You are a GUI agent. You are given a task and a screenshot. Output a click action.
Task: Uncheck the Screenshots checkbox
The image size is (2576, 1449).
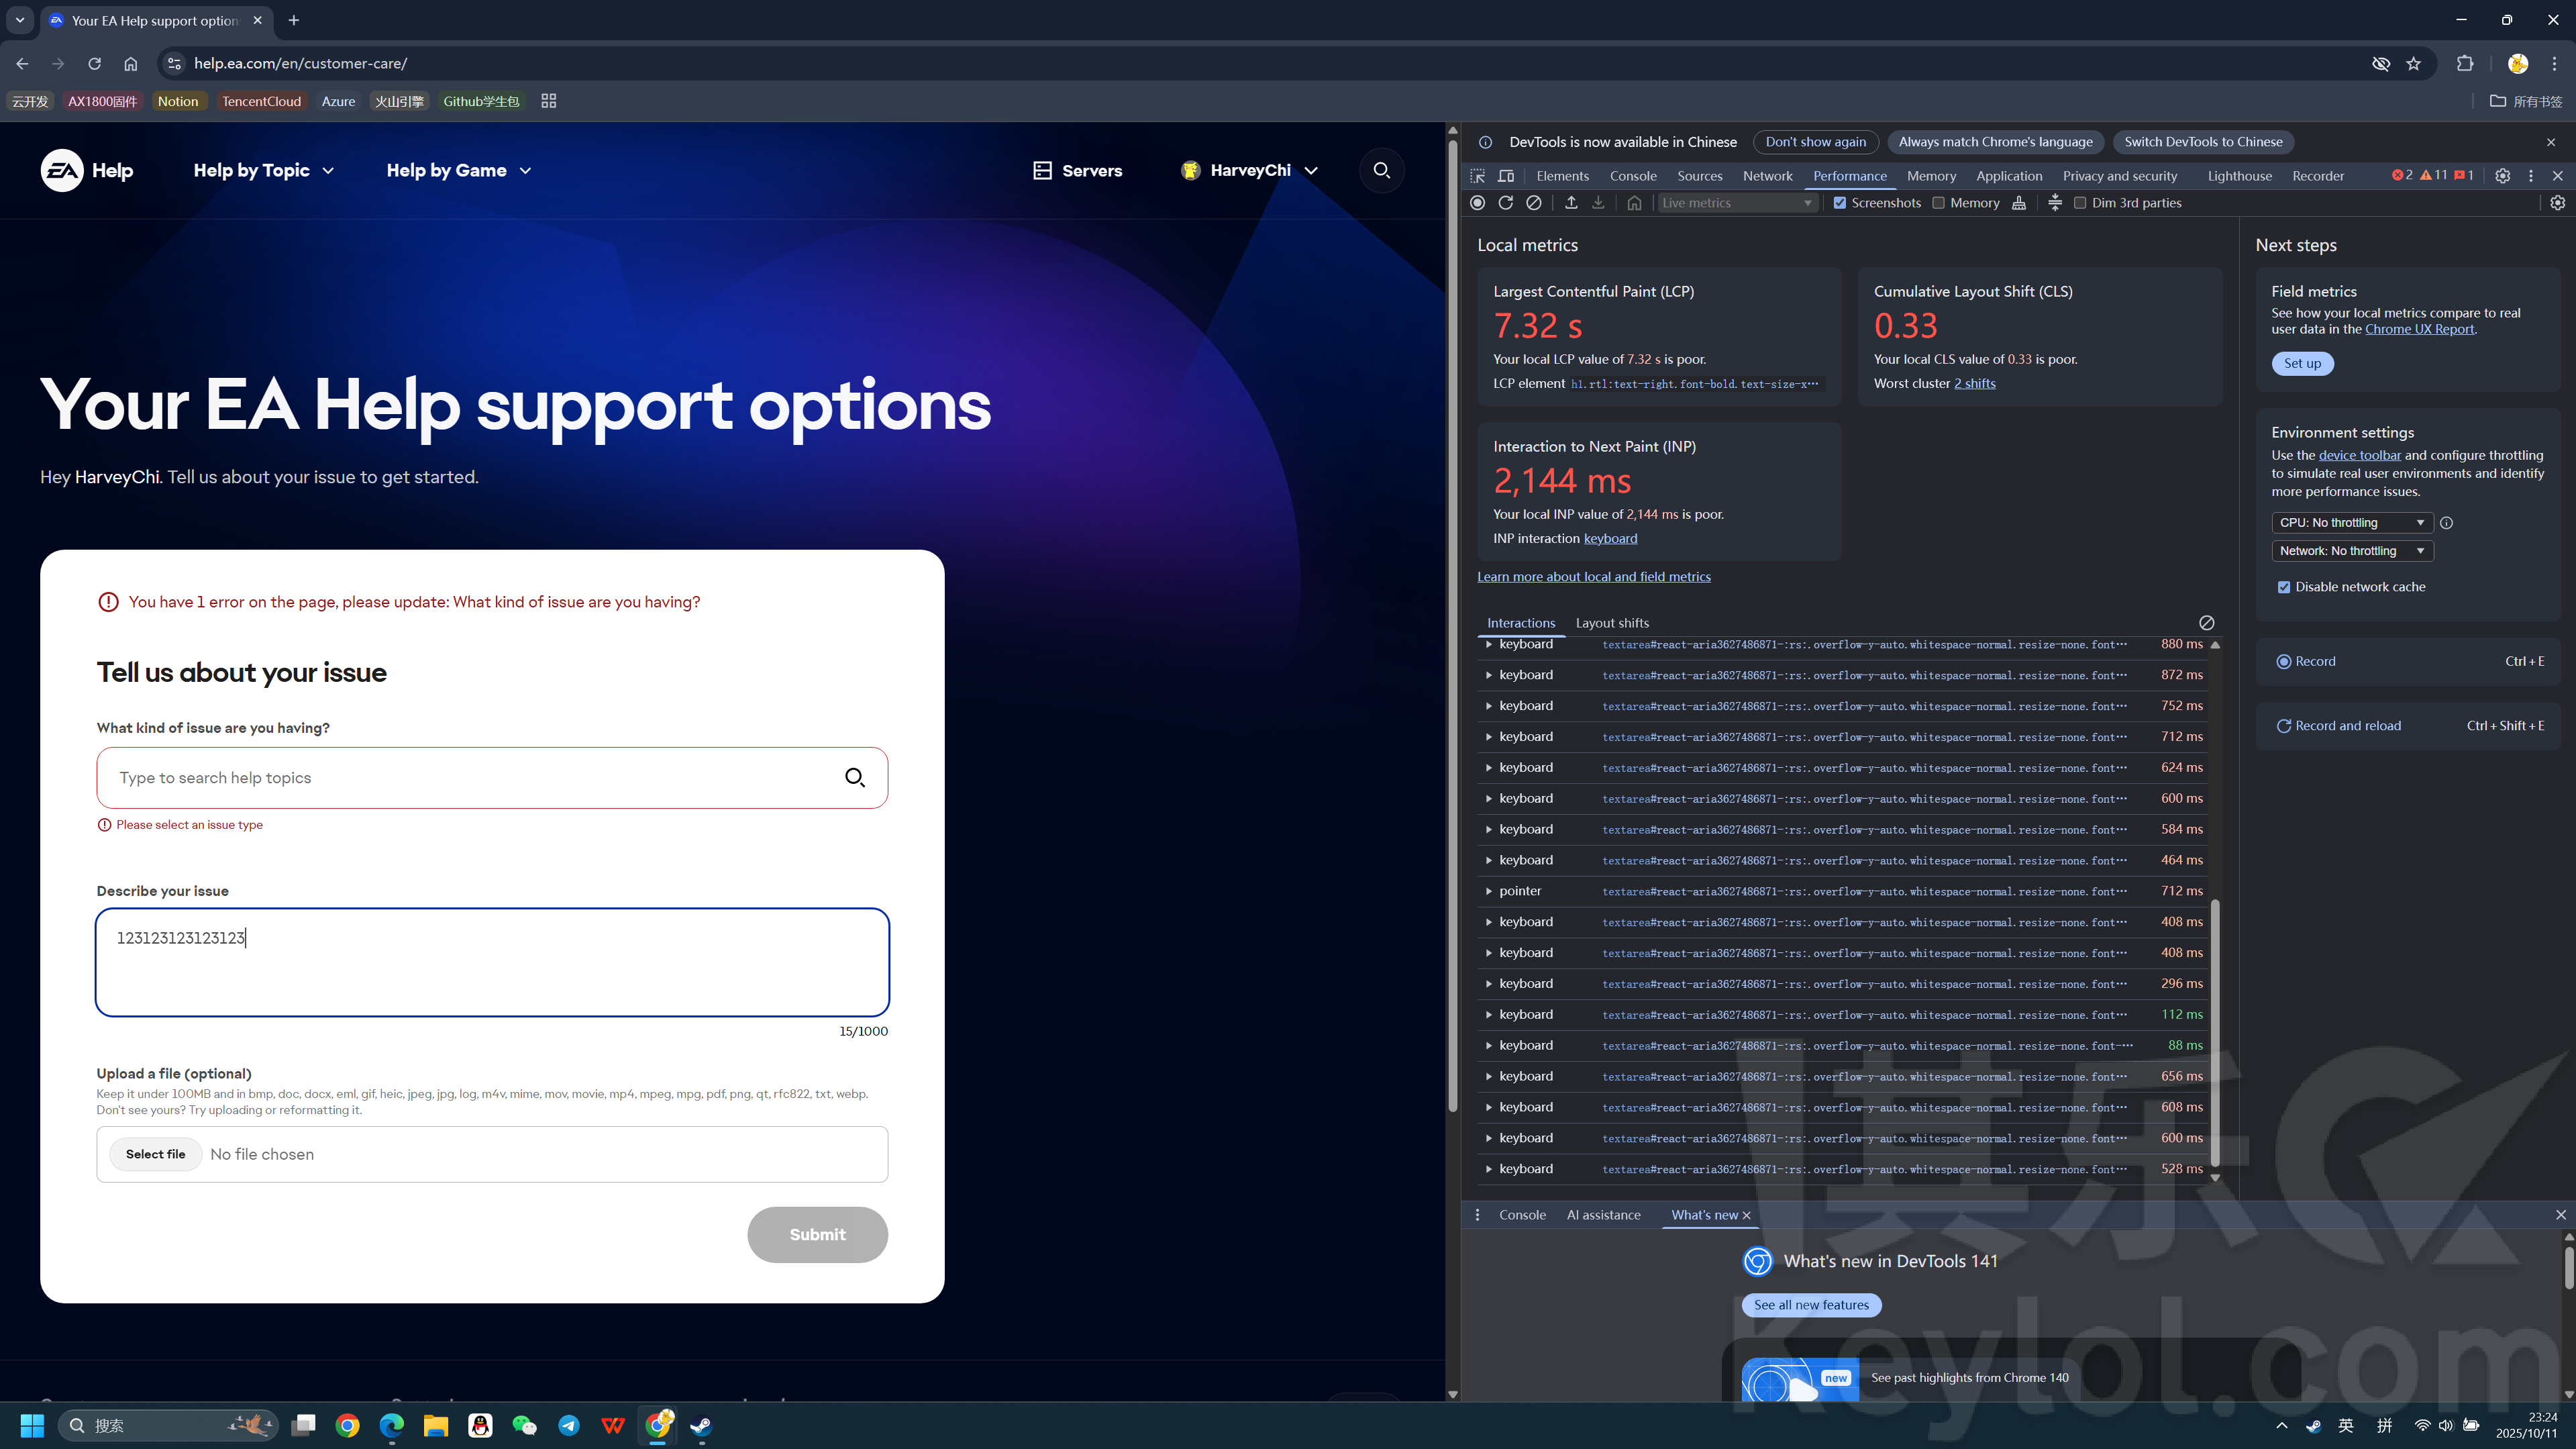[1839, 203]
